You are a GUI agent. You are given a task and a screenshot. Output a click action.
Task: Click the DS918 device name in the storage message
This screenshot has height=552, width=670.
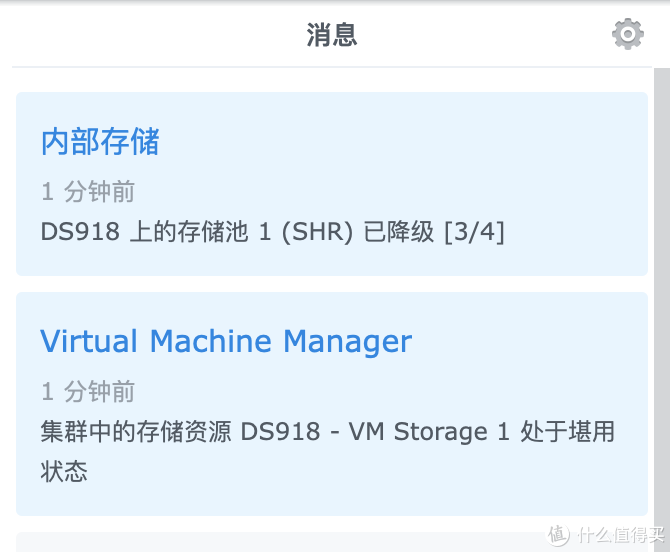[x=82, y=232]
